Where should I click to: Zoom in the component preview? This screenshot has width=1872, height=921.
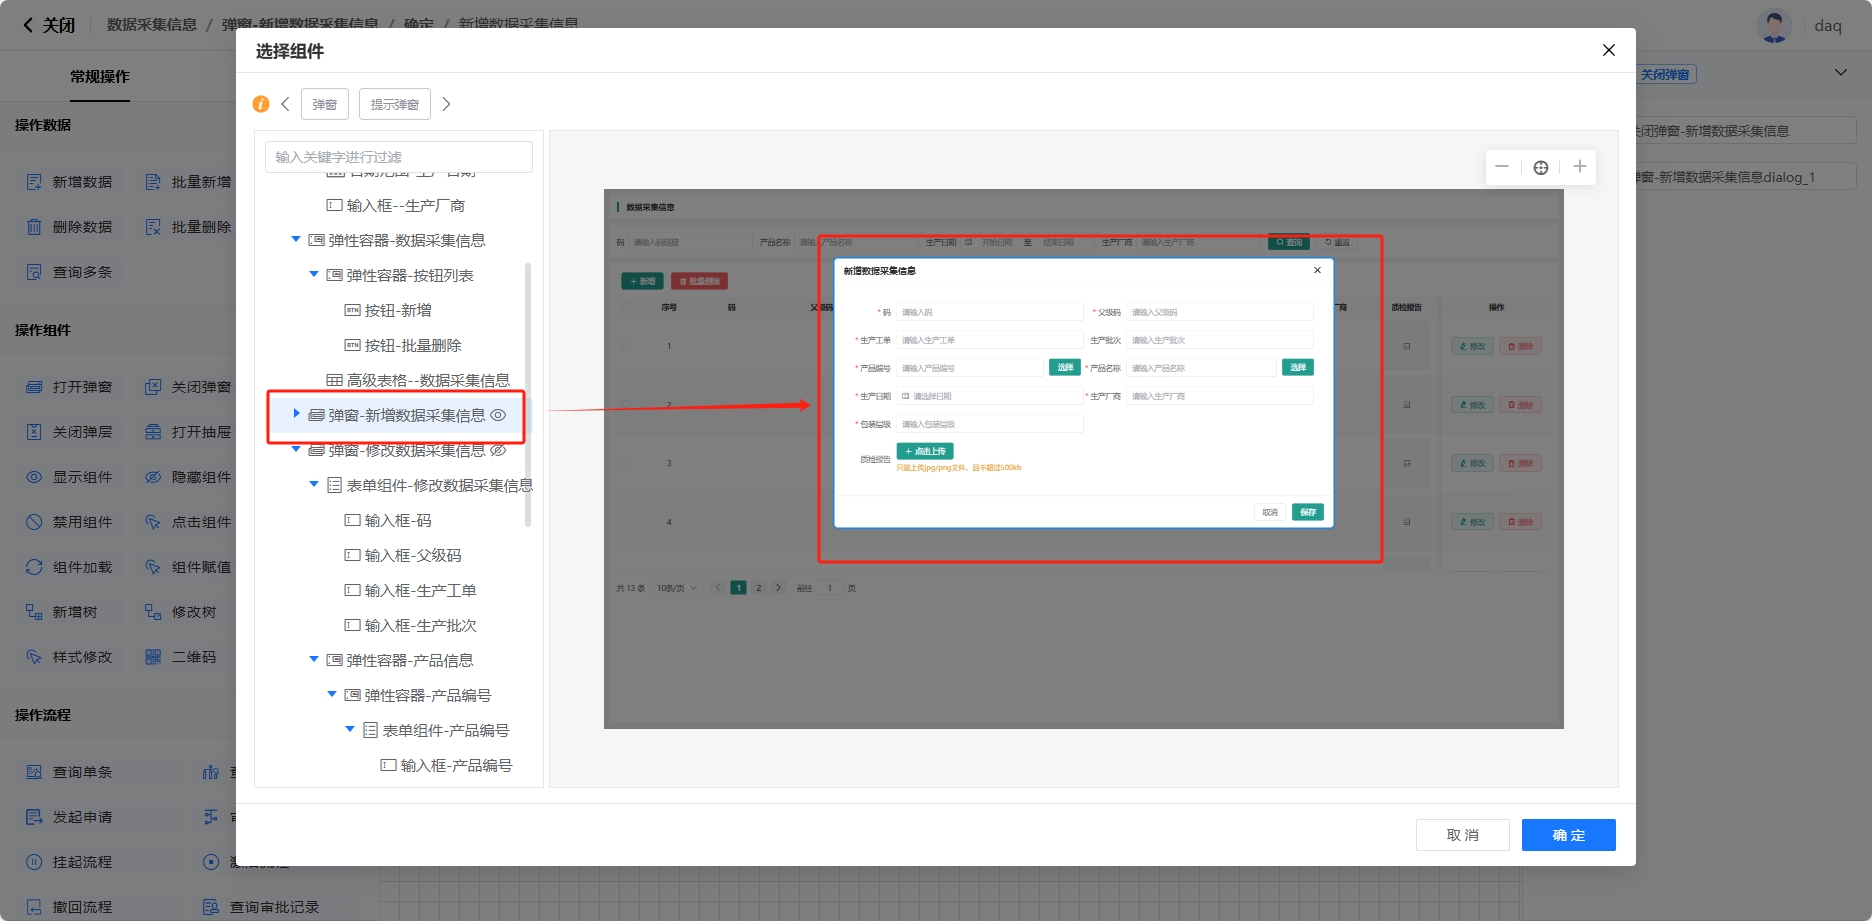[1579, 167]
